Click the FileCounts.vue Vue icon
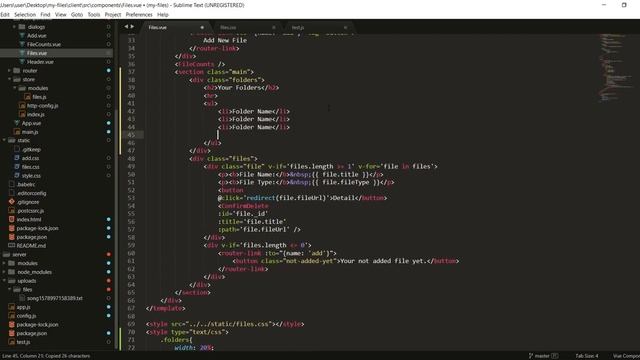Image resolution: width=640 pixels, height=360 pixels. click(22, 44)
